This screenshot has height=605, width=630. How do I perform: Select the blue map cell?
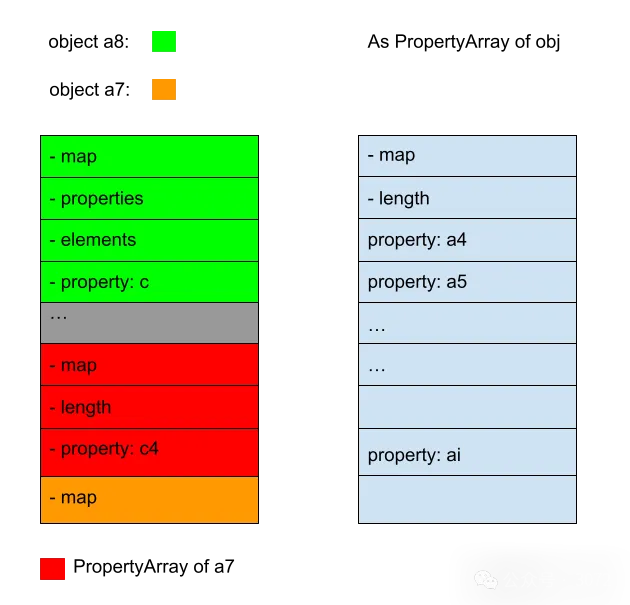467,156
